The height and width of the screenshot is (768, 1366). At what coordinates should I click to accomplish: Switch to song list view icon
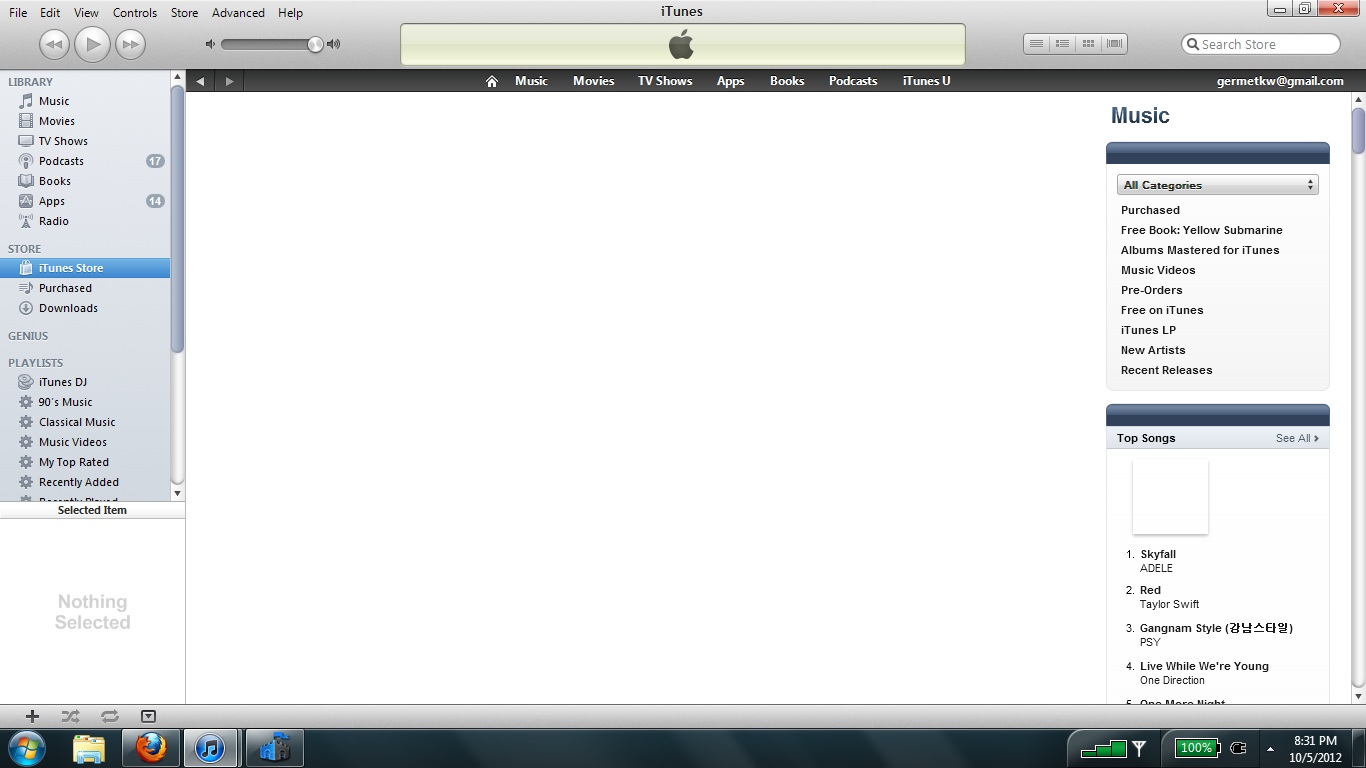[1036, 44]
